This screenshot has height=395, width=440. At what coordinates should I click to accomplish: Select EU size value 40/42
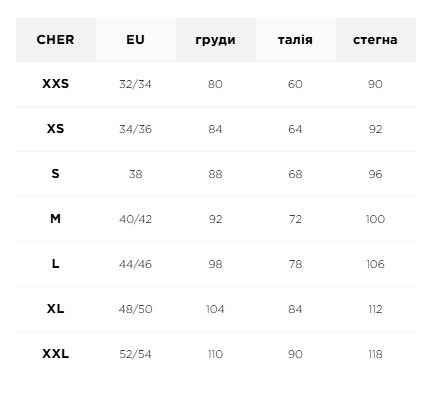[x=135, y=219]
